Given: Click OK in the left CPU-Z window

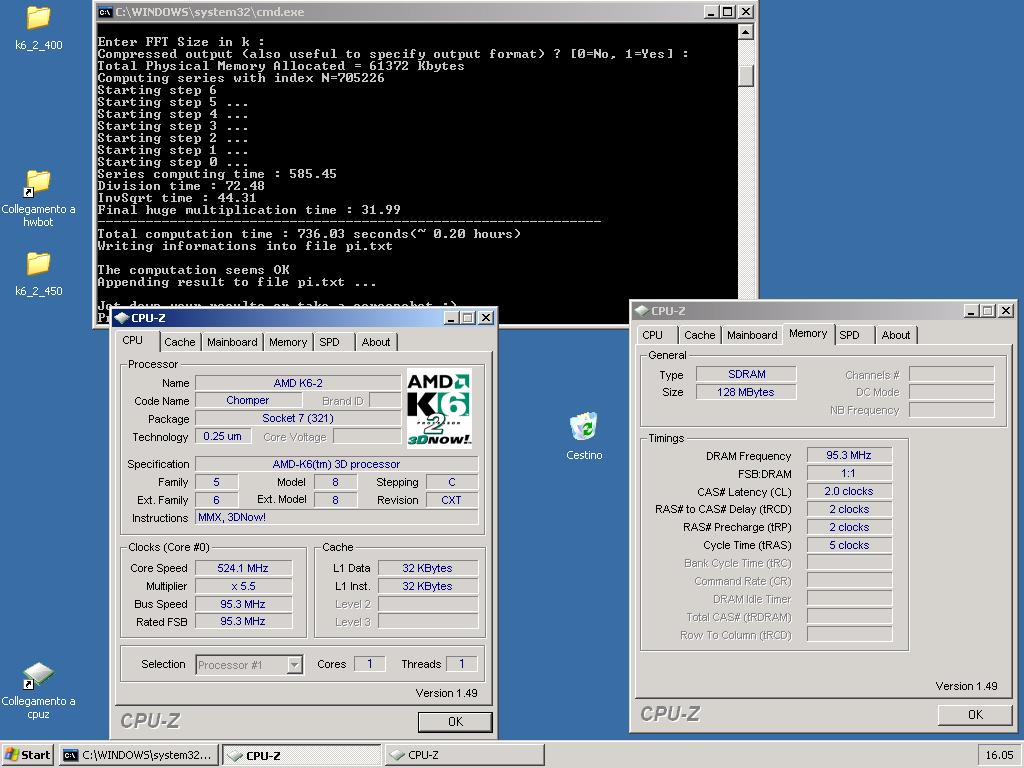Looking at the screenshot, I should pyautogui.click(x=455, y=722).
